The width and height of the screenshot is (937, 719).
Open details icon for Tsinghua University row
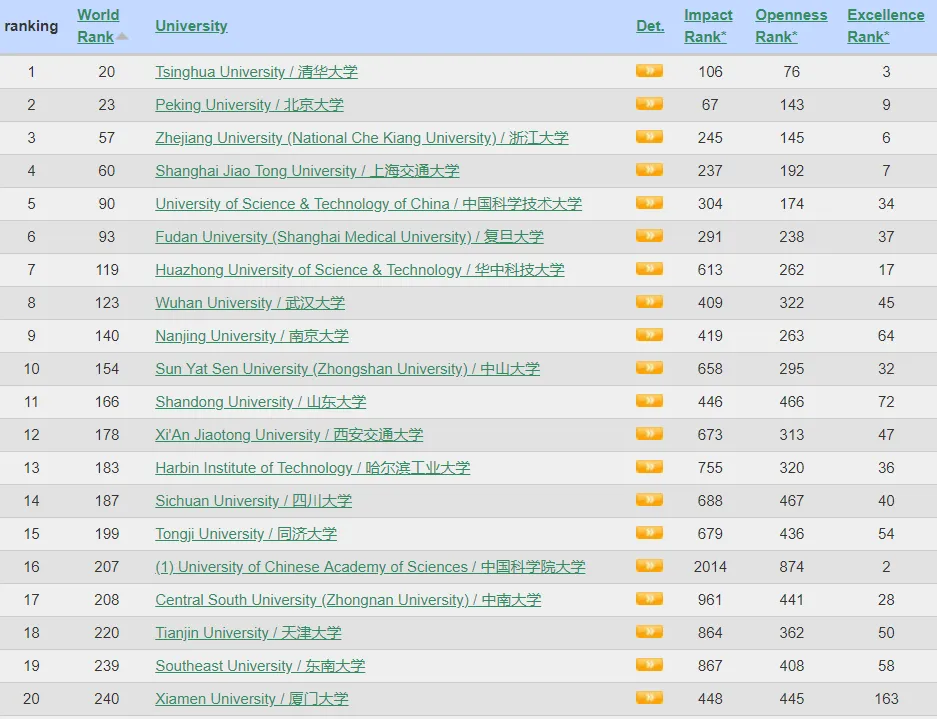(649, 71)
